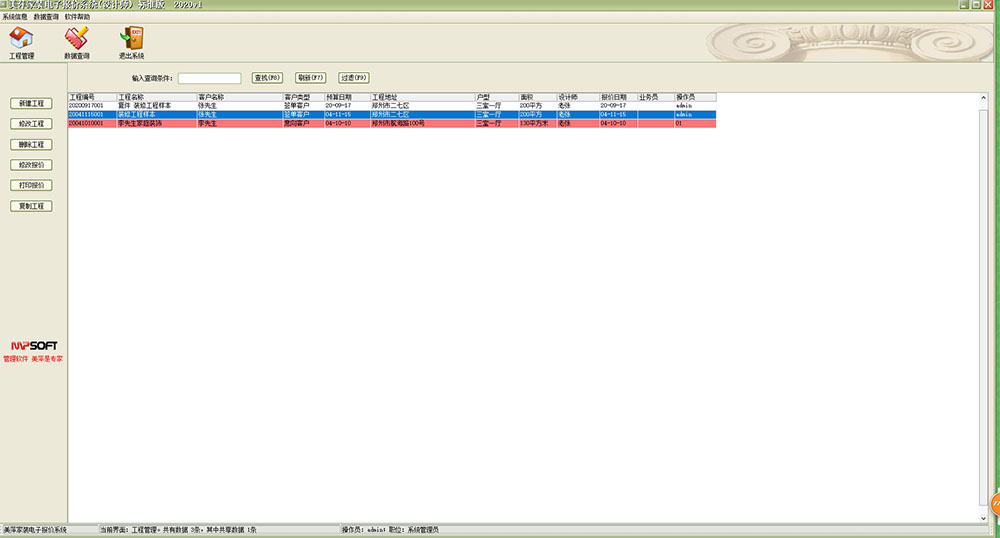The width and height of the screenshot is (1000, 538).
Task: Click the 过滤(F9) filter button
Action: click(x=354, y=78)
